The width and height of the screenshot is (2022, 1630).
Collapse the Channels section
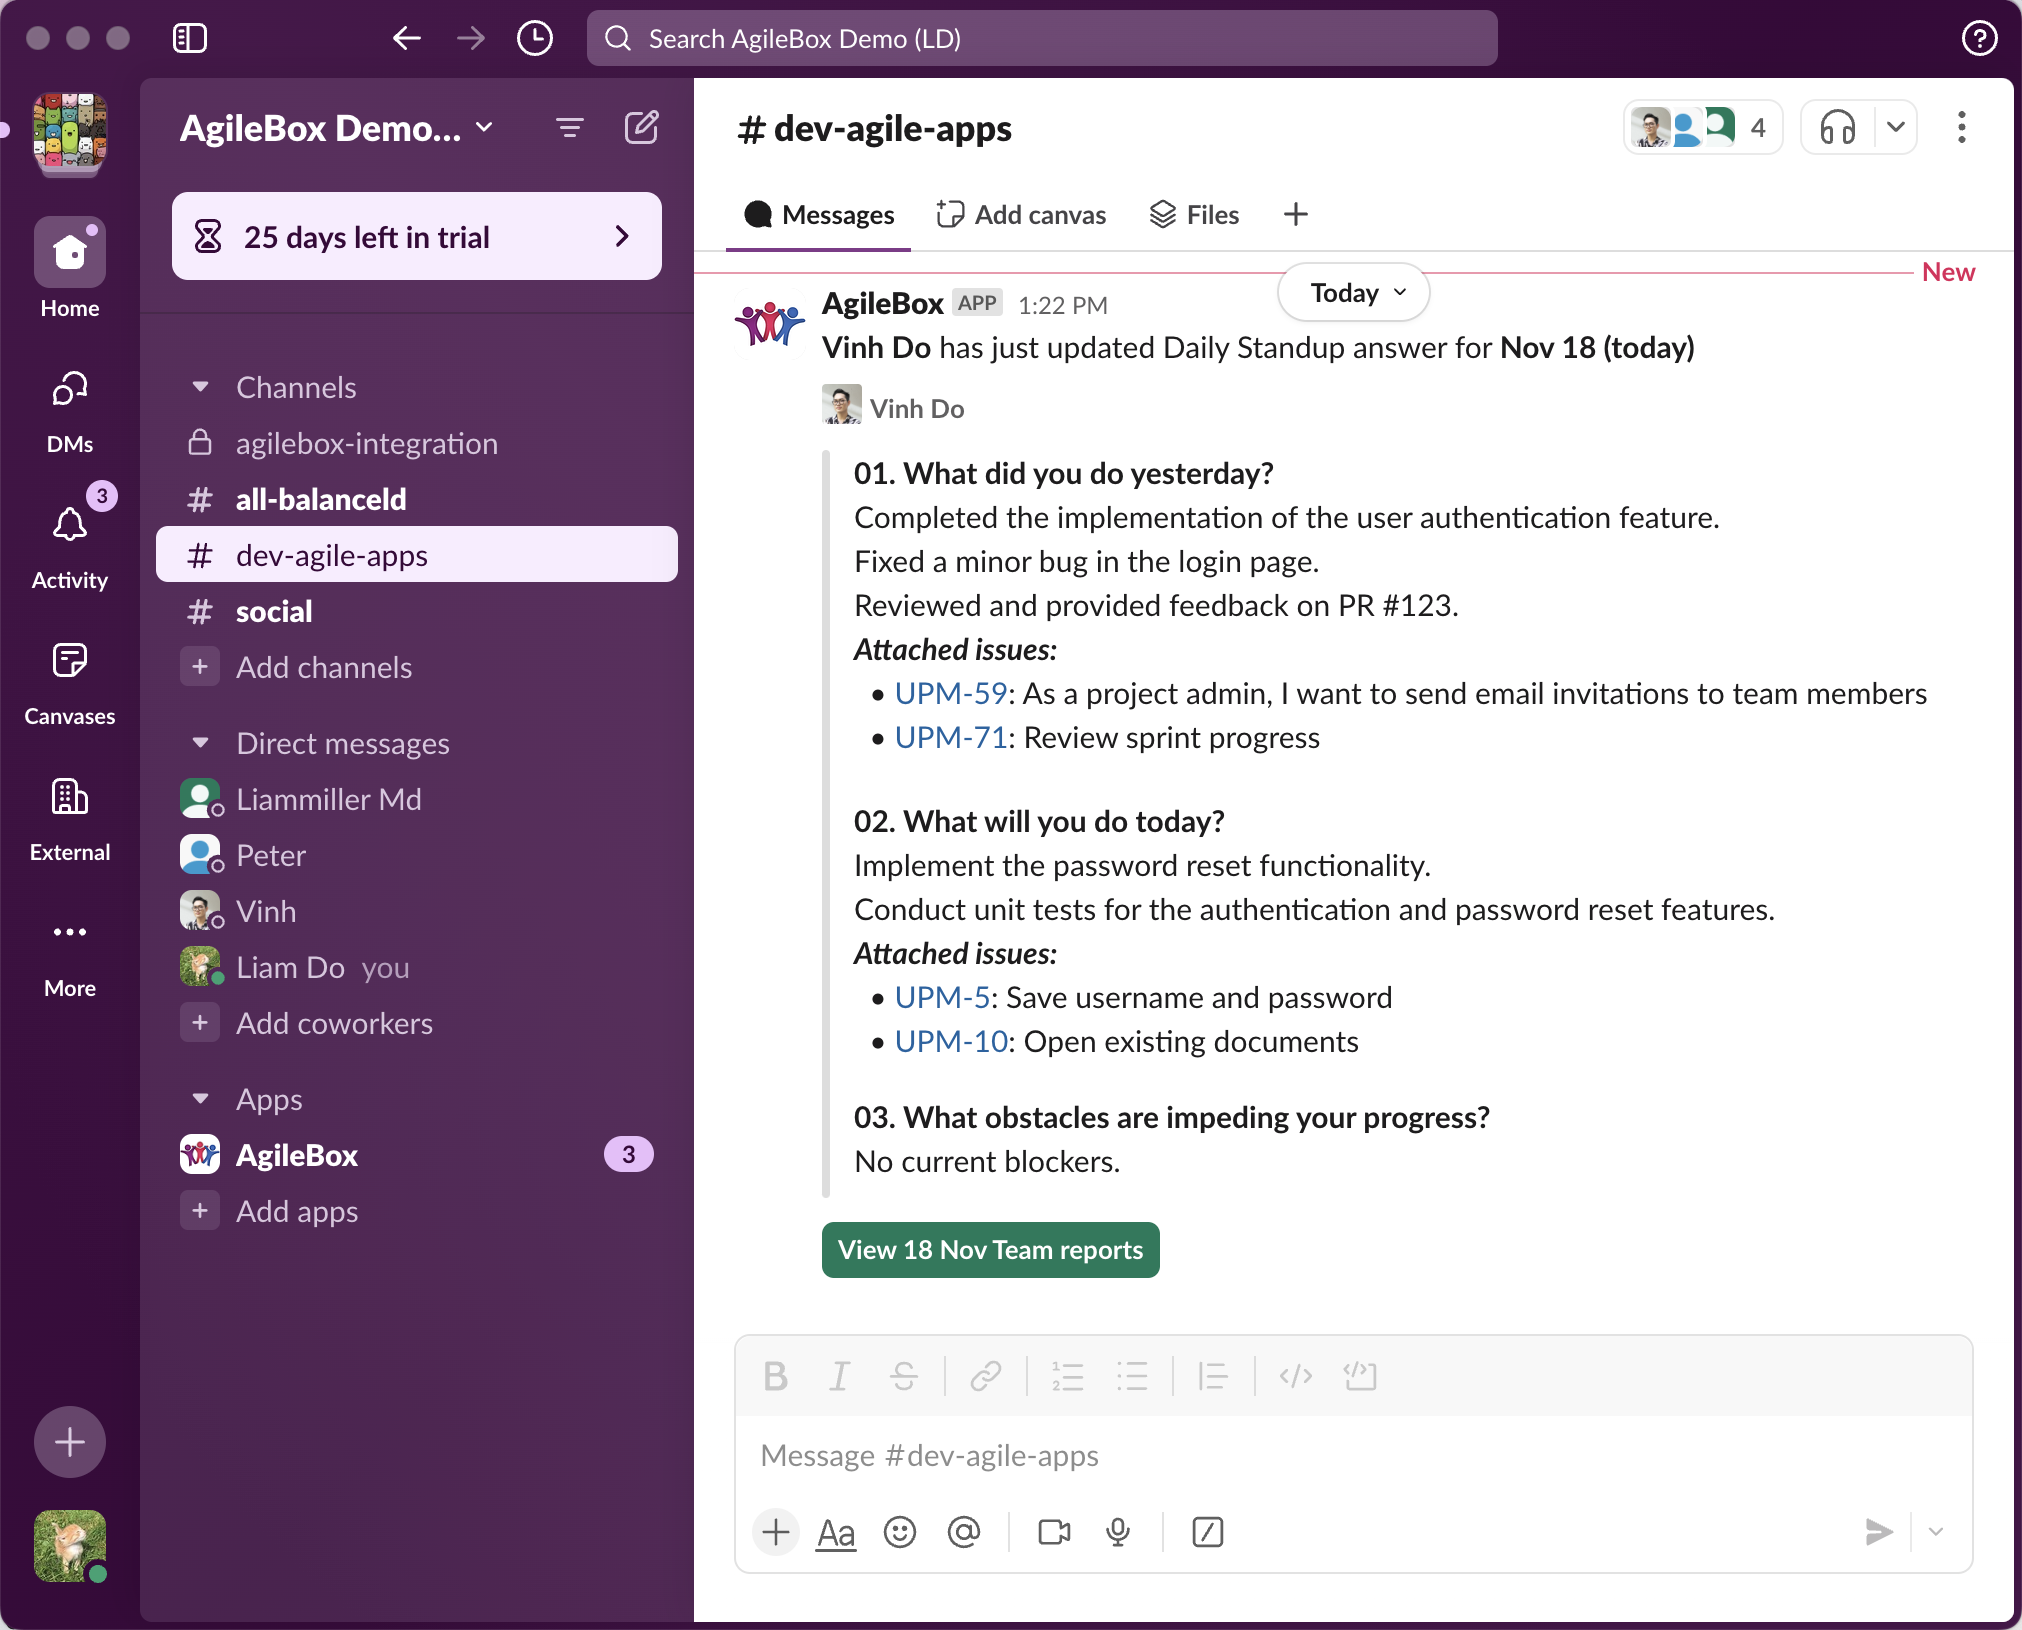pyautogui.click(x=200, y=387)
